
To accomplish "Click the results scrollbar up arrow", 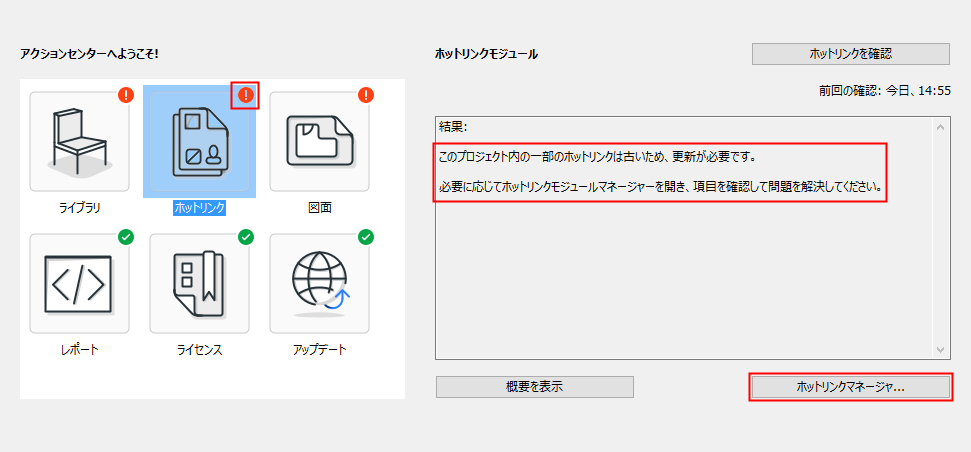I will click(x=941, y=127).
